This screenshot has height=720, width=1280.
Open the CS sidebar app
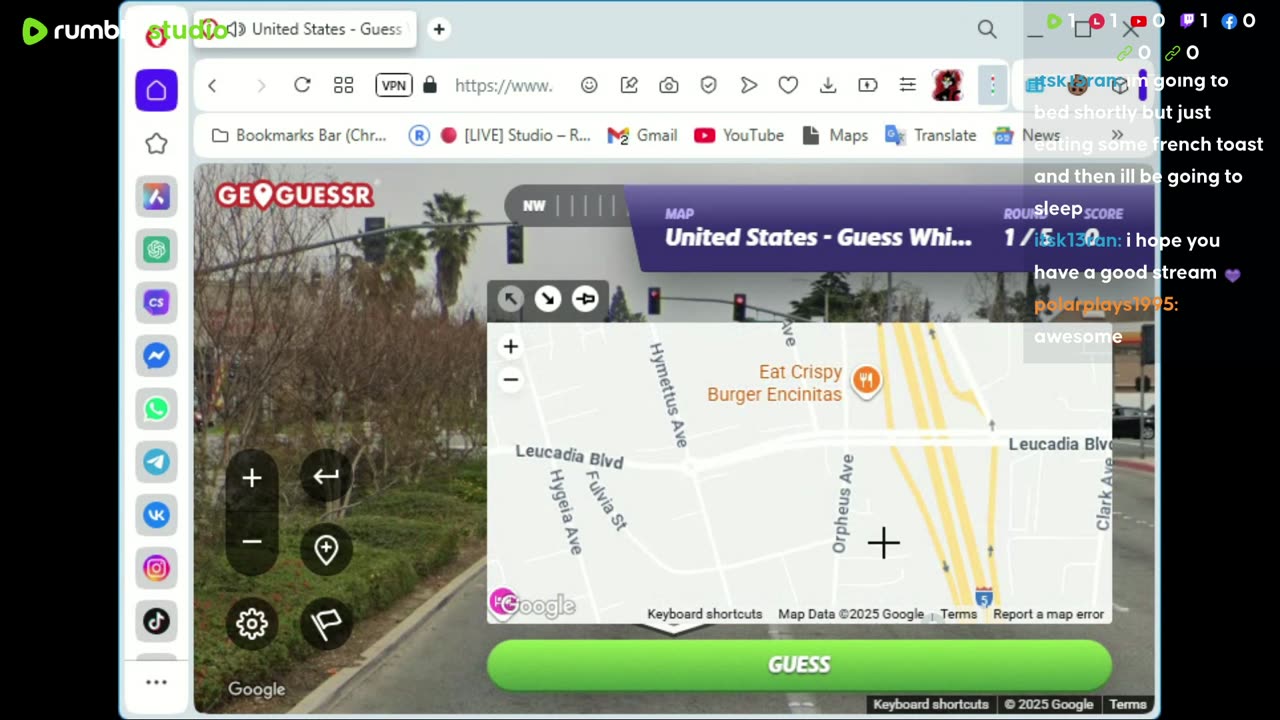(156, 302)
